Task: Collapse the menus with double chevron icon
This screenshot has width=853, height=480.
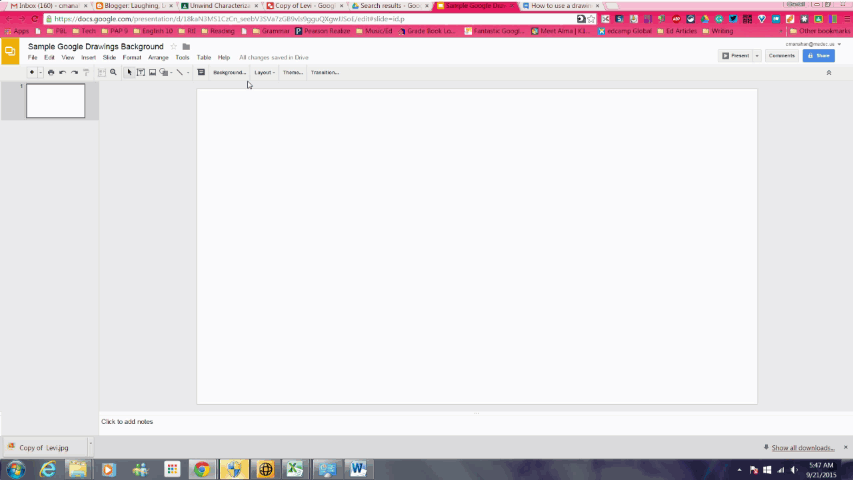Action: pyautogui.click(x=829, y=72)
